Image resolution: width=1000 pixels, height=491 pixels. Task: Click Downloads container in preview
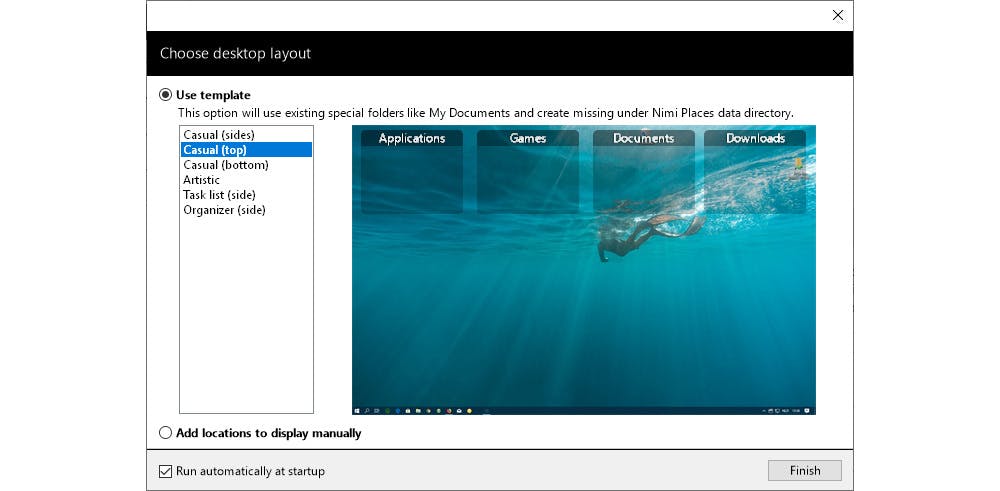(755, 172)
